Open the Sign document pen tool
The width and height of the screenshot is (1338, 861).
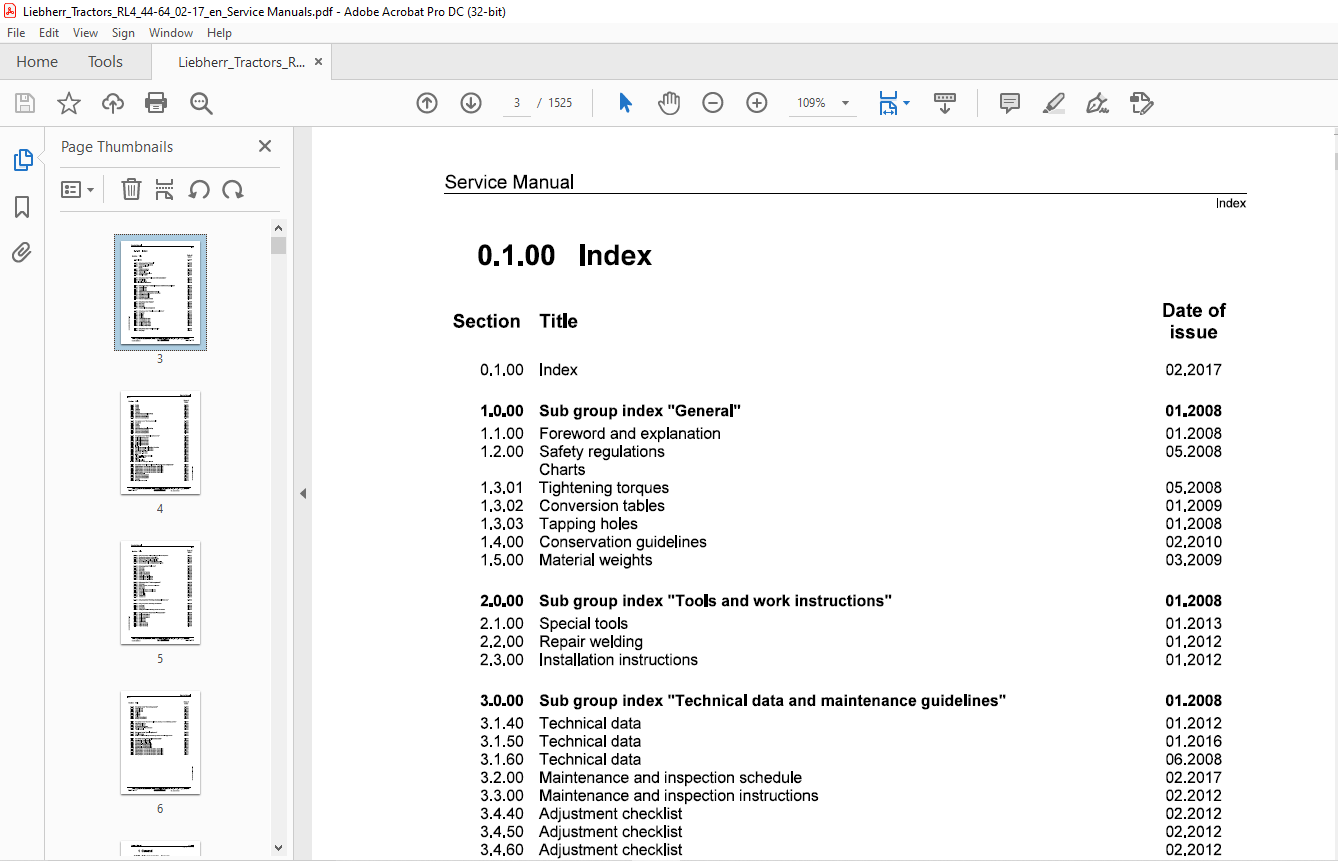[1097, 103]
